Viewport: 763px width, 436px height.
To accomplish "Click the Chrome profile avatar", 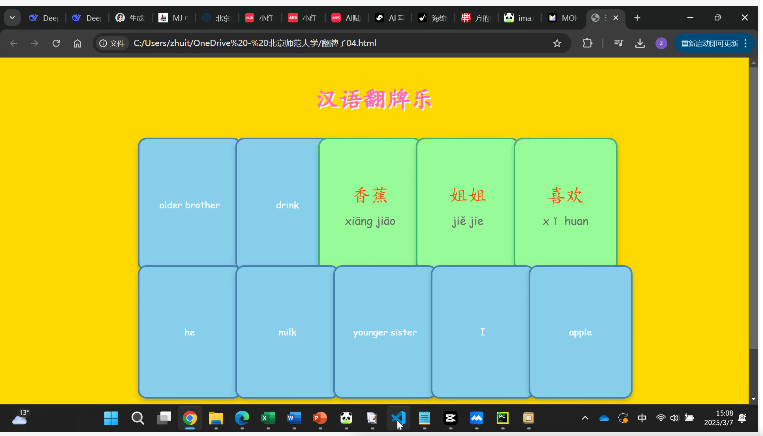I will point(661,43).
